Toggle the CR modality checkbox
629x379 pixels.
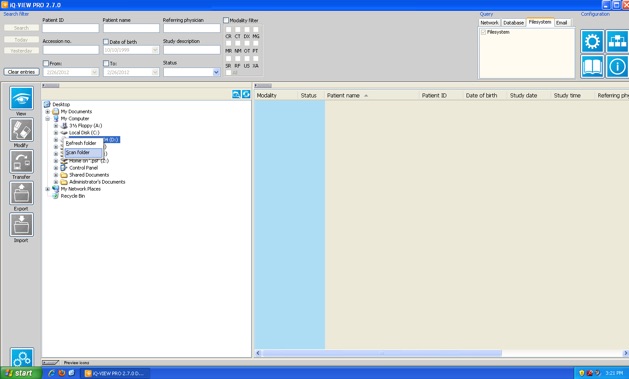[228, 29]
